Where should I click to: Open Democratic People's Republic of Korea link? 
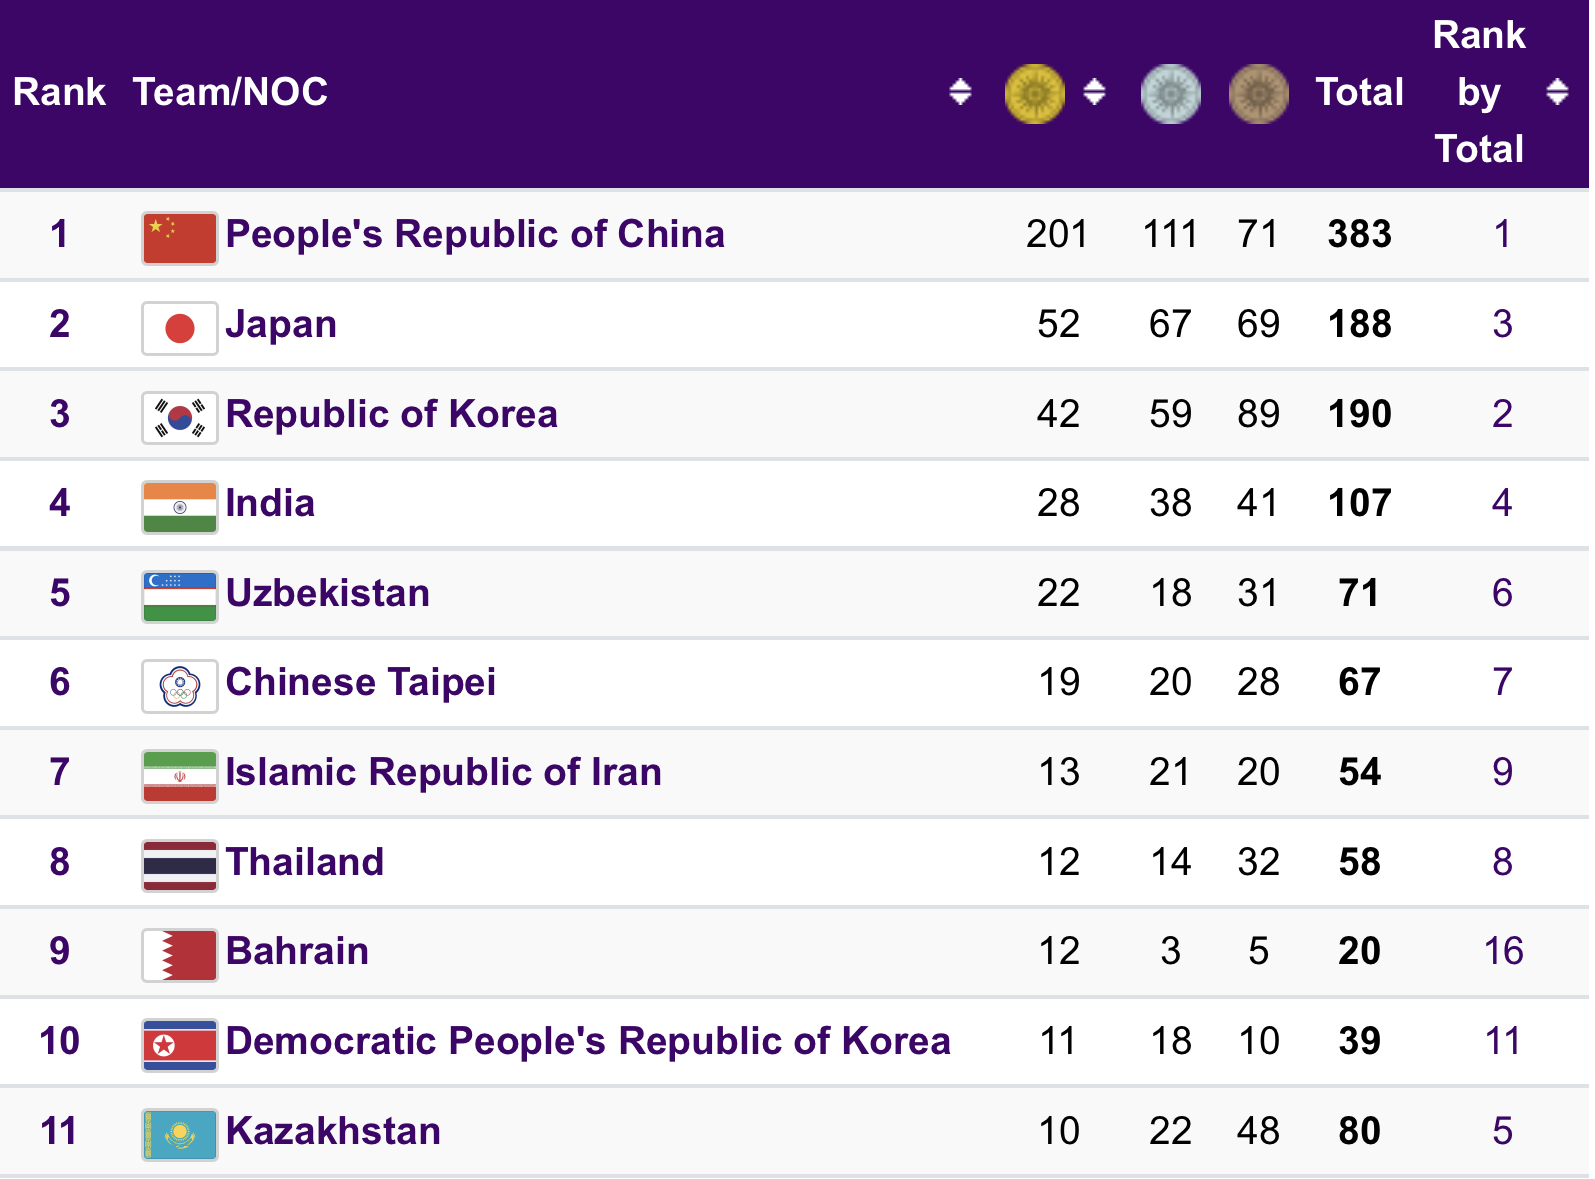click(x=588, y=1041)
